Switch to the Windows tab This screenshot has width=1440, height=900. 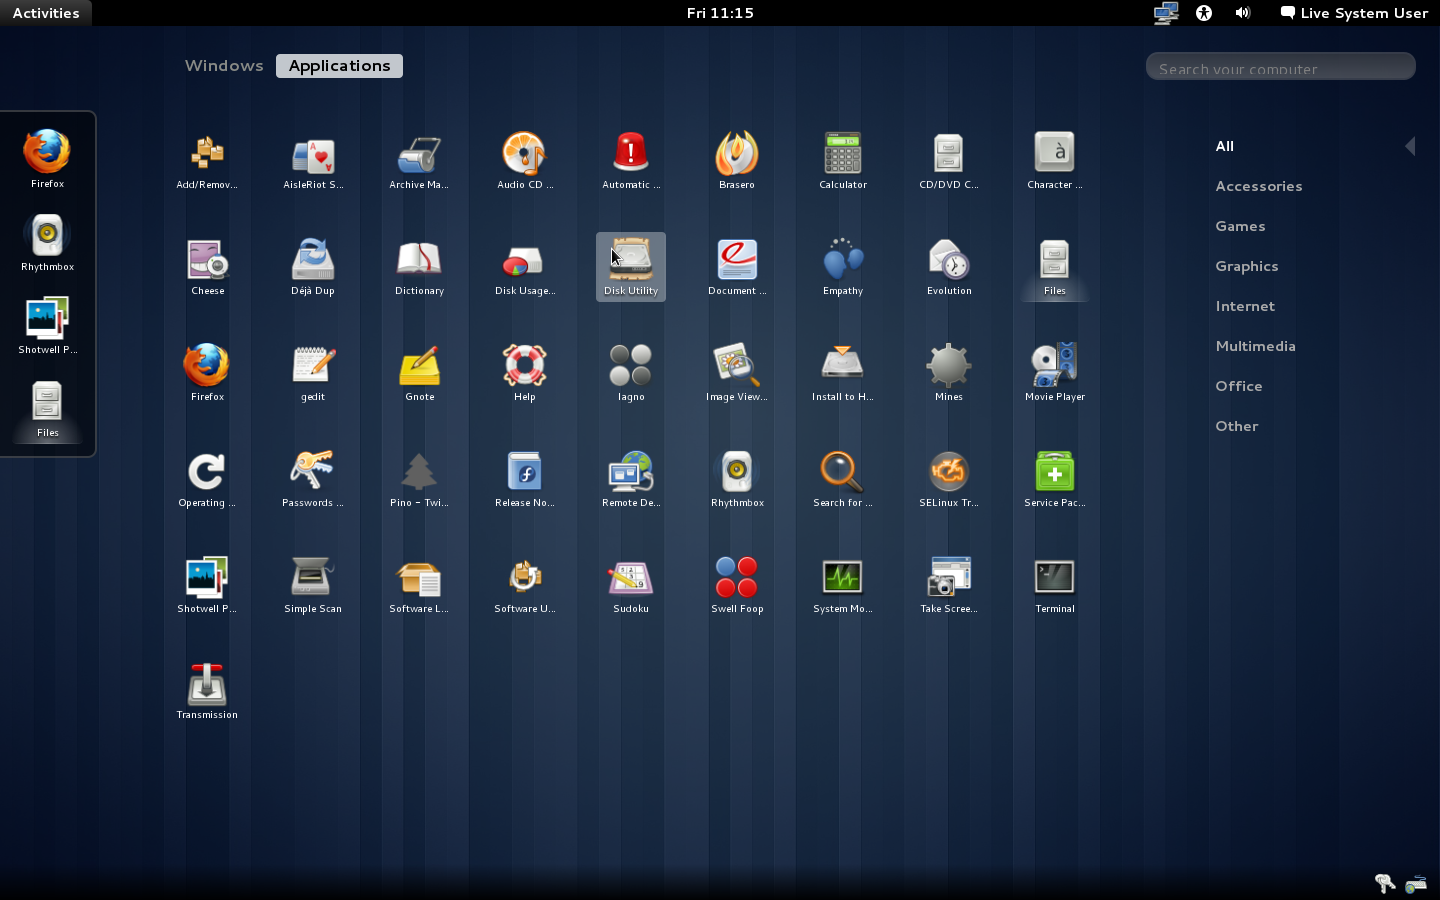click(x=224, y=66)
